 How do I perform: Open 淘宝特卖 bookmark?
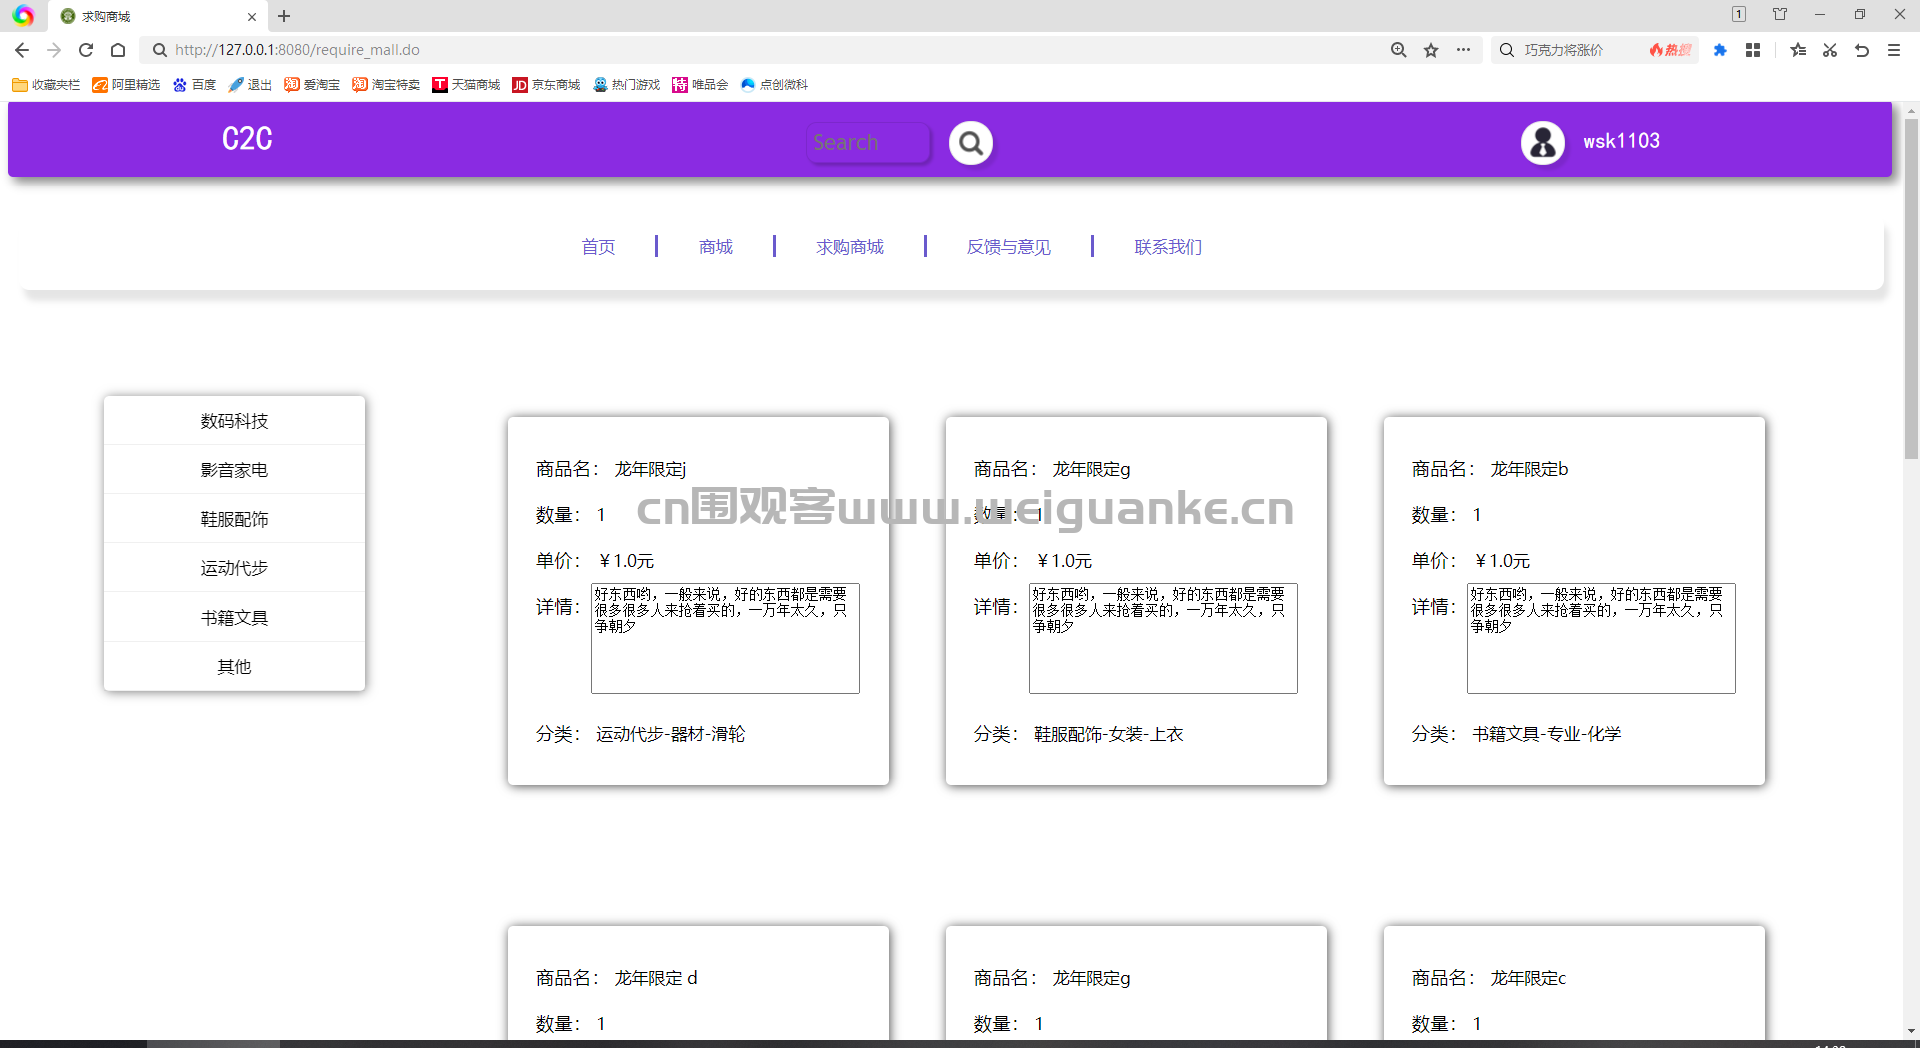pyautogui.click(x=386, y=85)
